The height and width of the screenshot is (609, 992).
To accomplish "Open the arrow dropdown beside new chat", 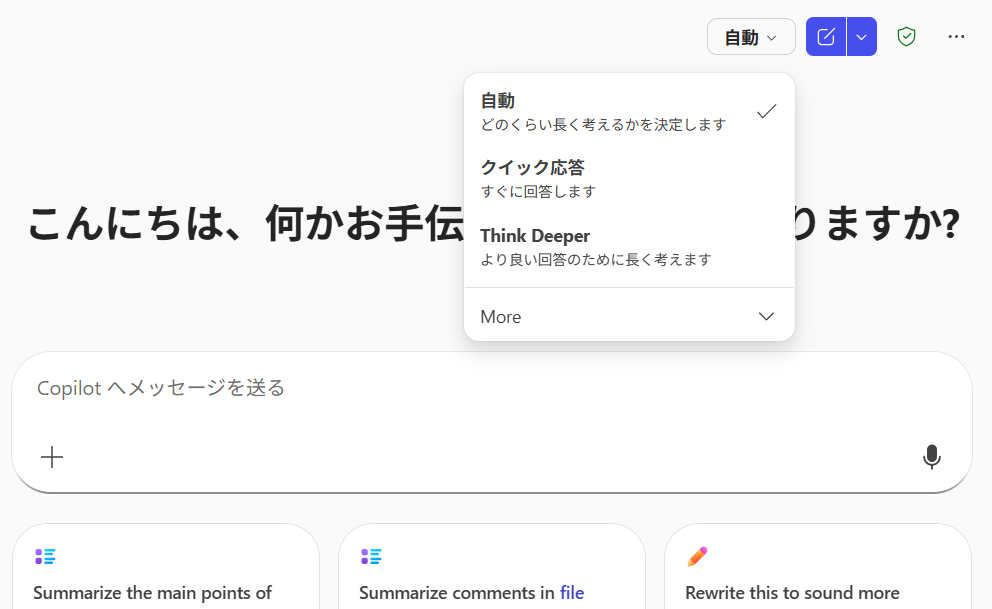I will [x=861, y=37].
